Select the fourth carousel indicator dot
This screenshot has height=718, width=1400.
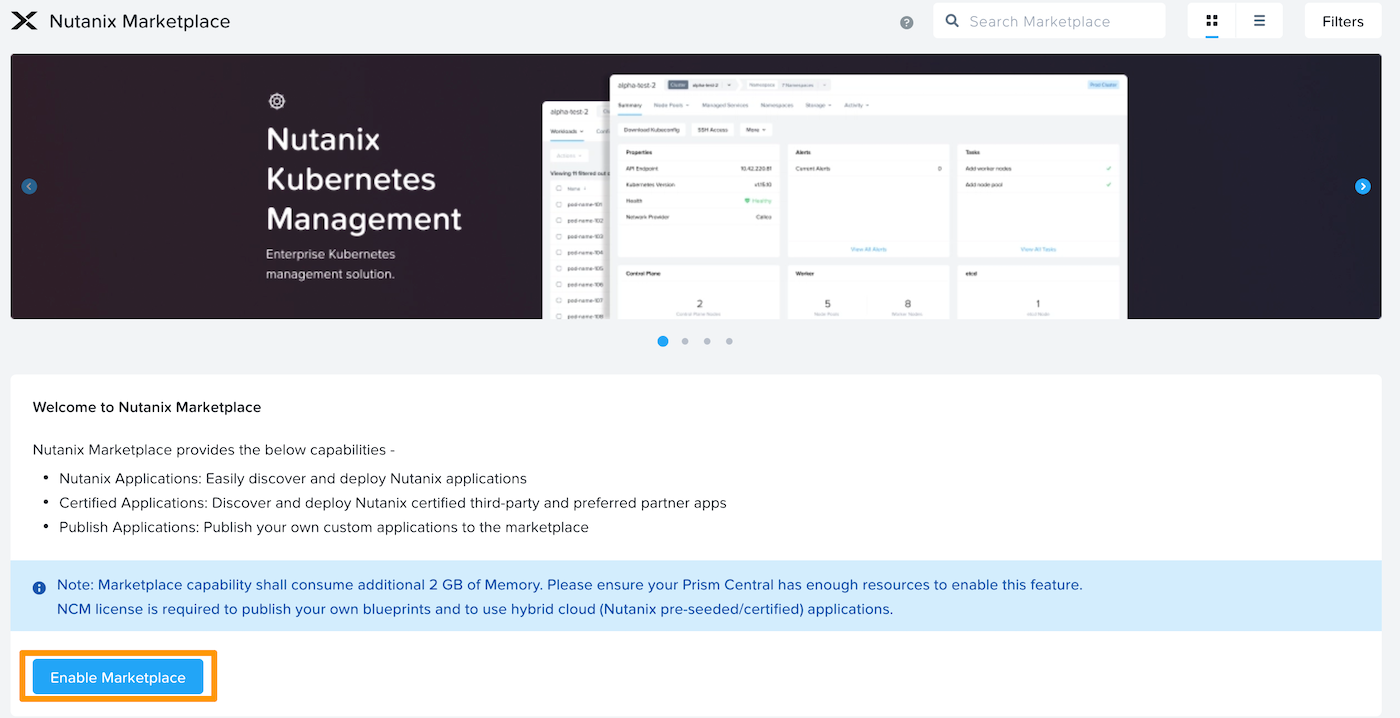click(x=729, y=341)
